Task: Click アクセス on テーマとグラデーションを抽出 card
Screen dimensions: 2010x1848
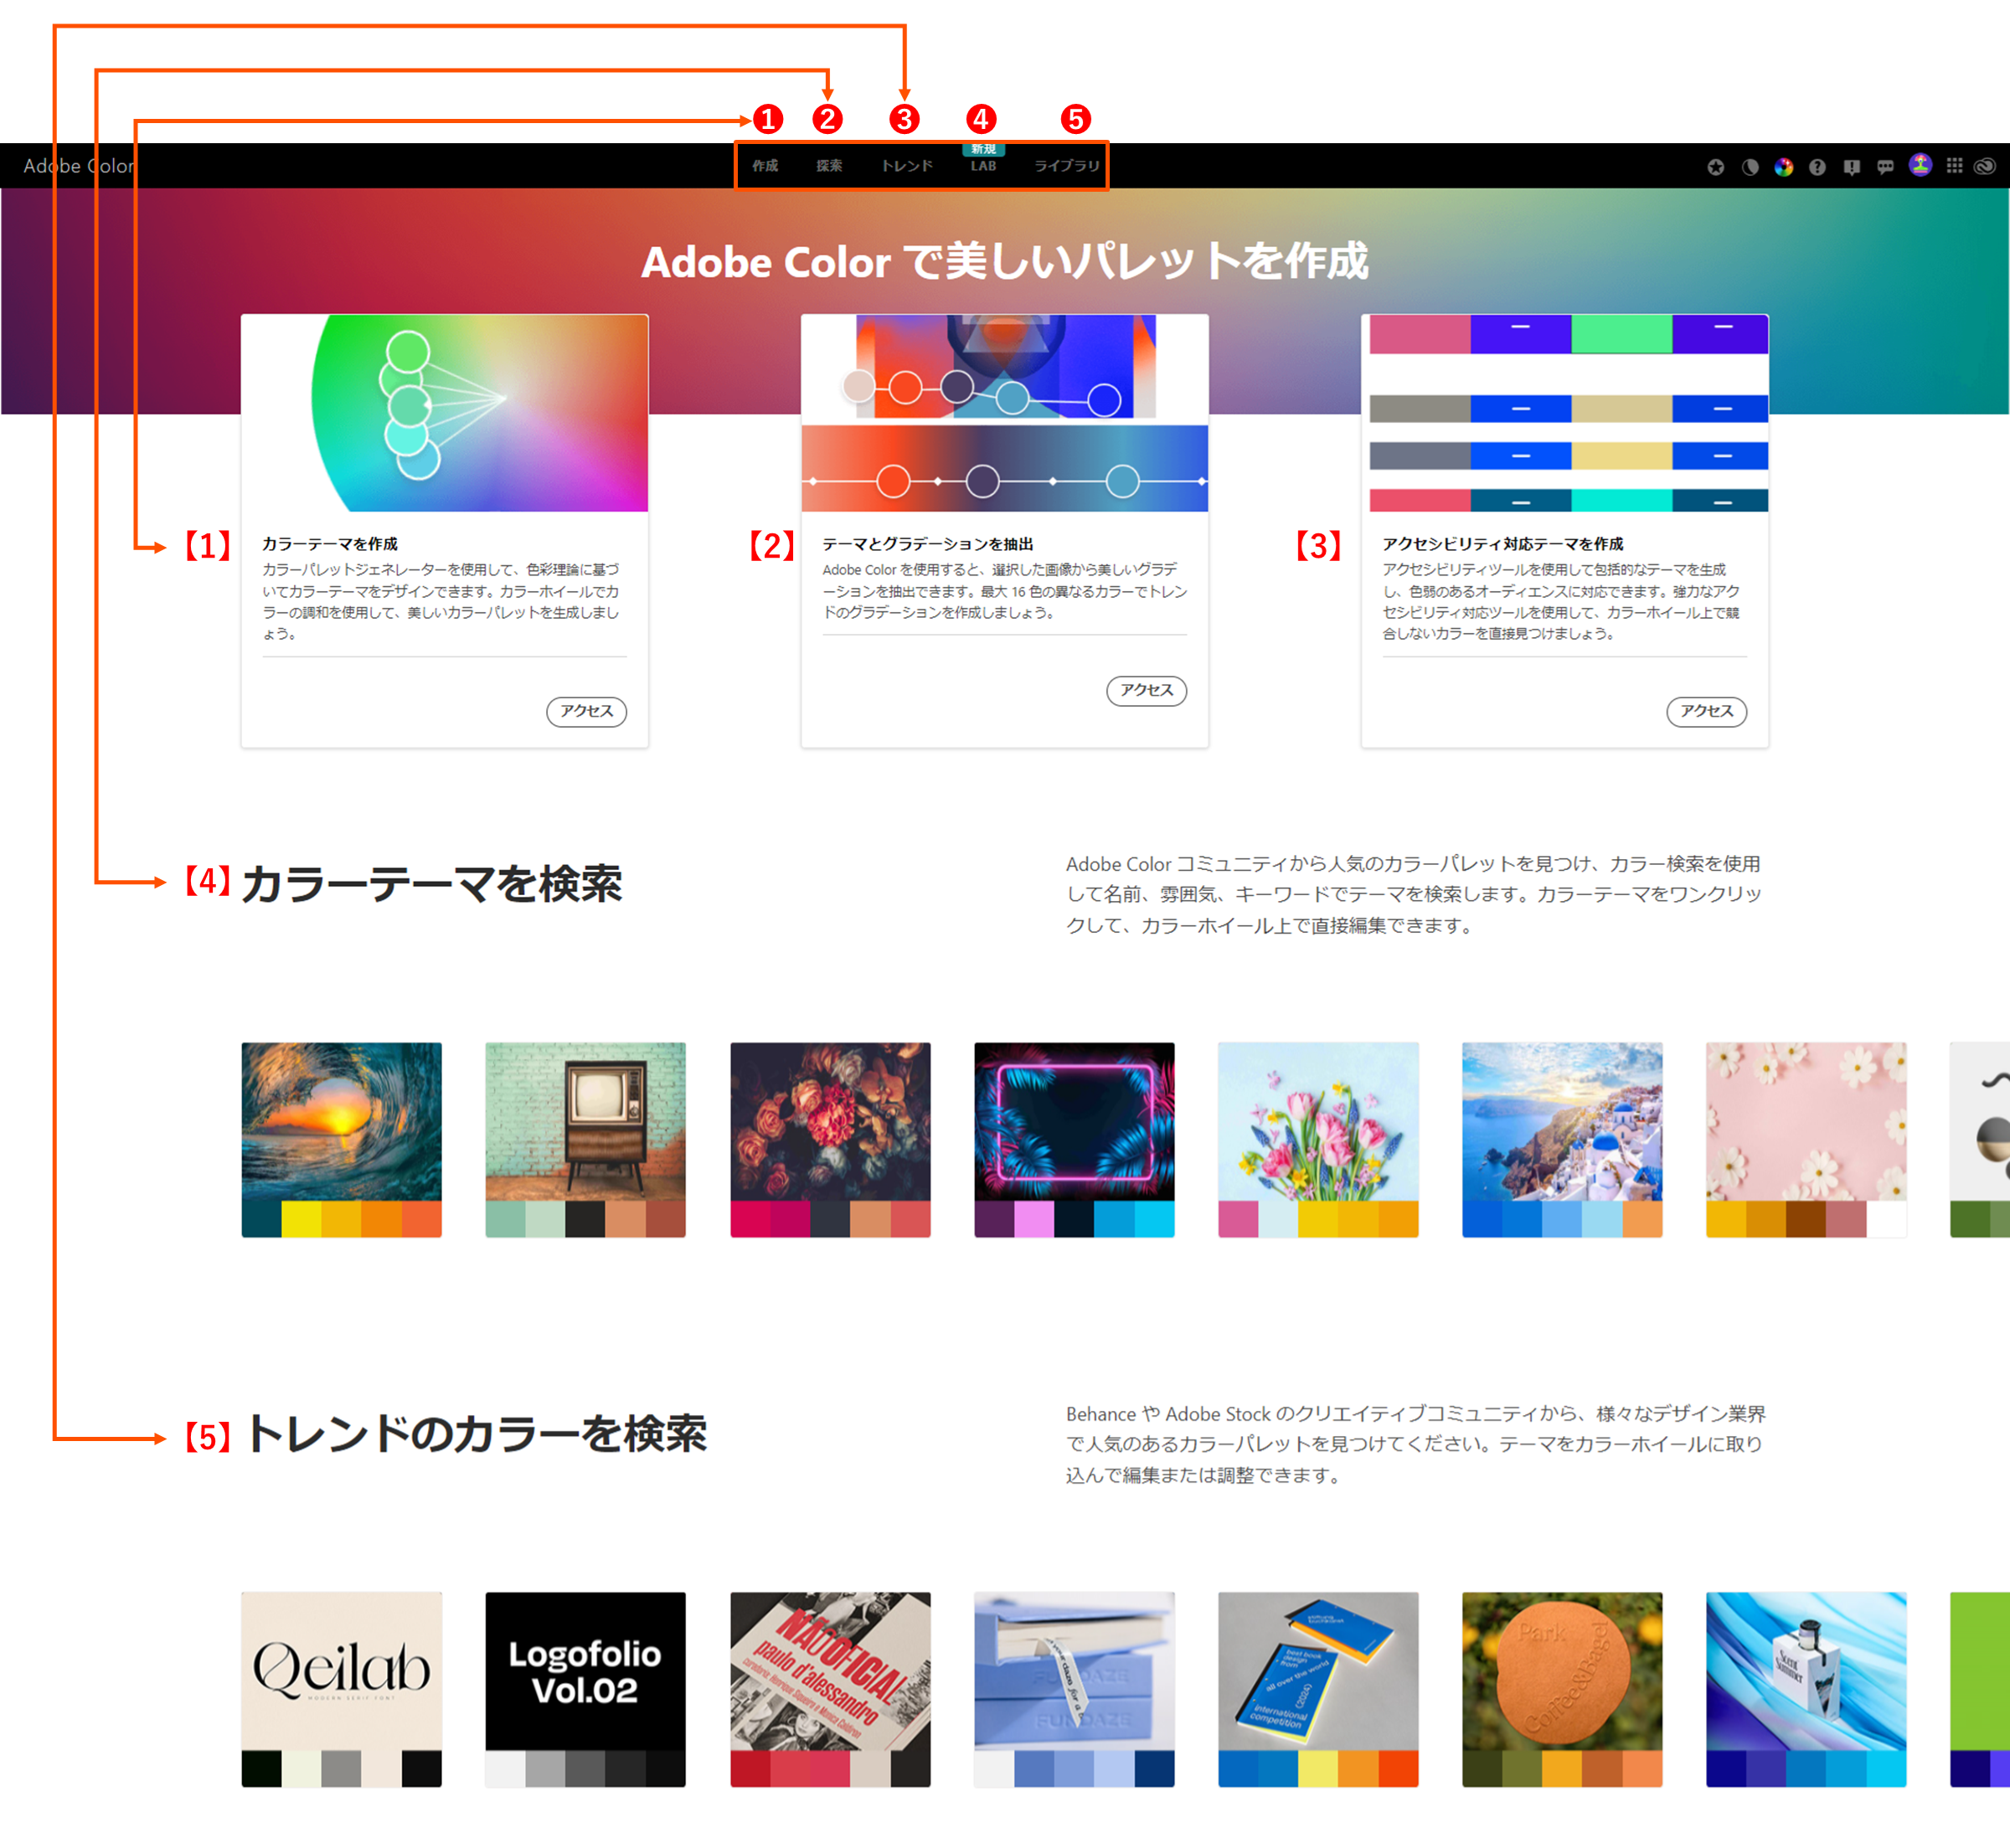Action: [x=1147, y=690]
